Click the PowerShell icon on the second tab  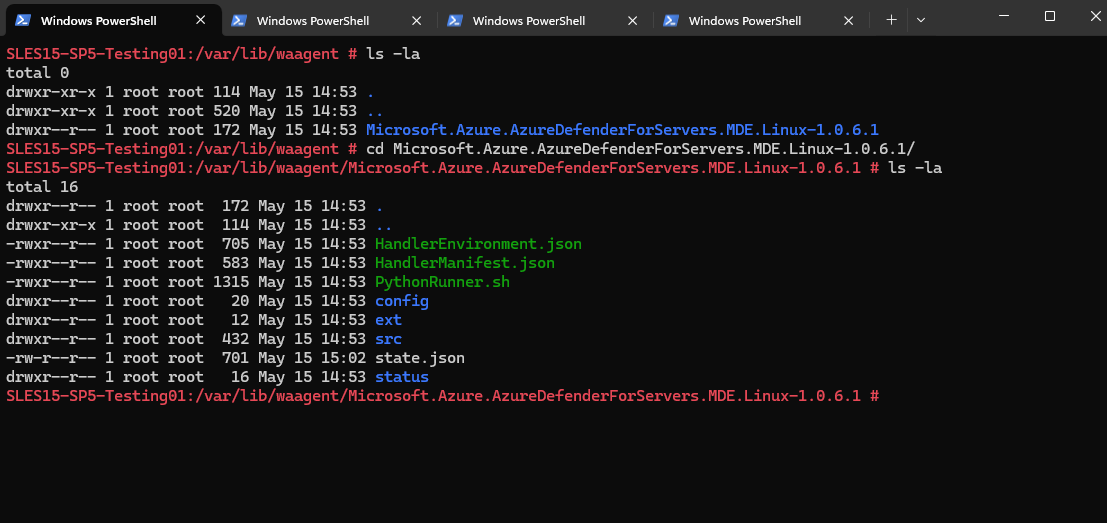tap(239, 20)
